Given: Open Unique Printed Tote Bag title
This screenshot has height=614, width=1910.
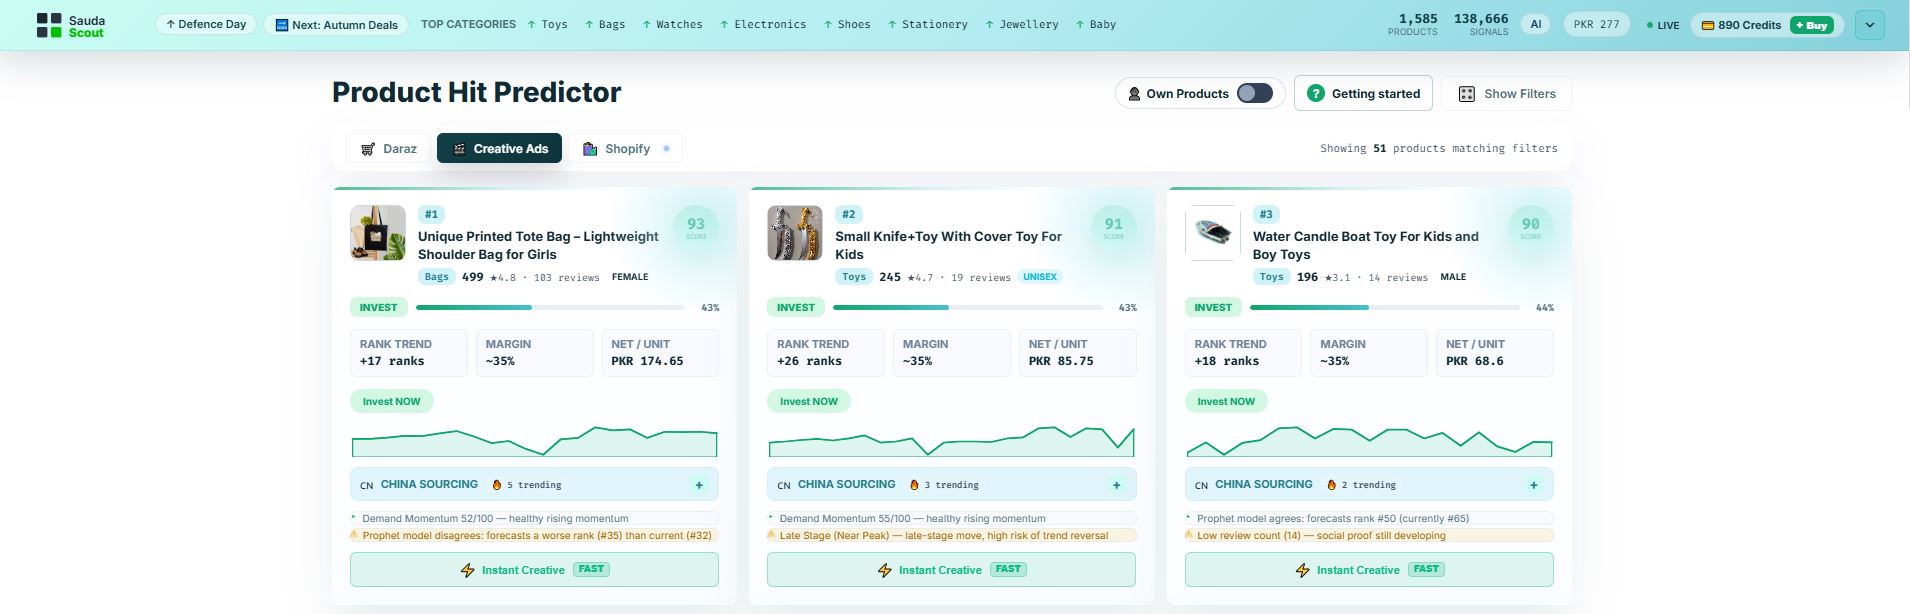Looking at the screenshot, I should [x=538, y=245].
